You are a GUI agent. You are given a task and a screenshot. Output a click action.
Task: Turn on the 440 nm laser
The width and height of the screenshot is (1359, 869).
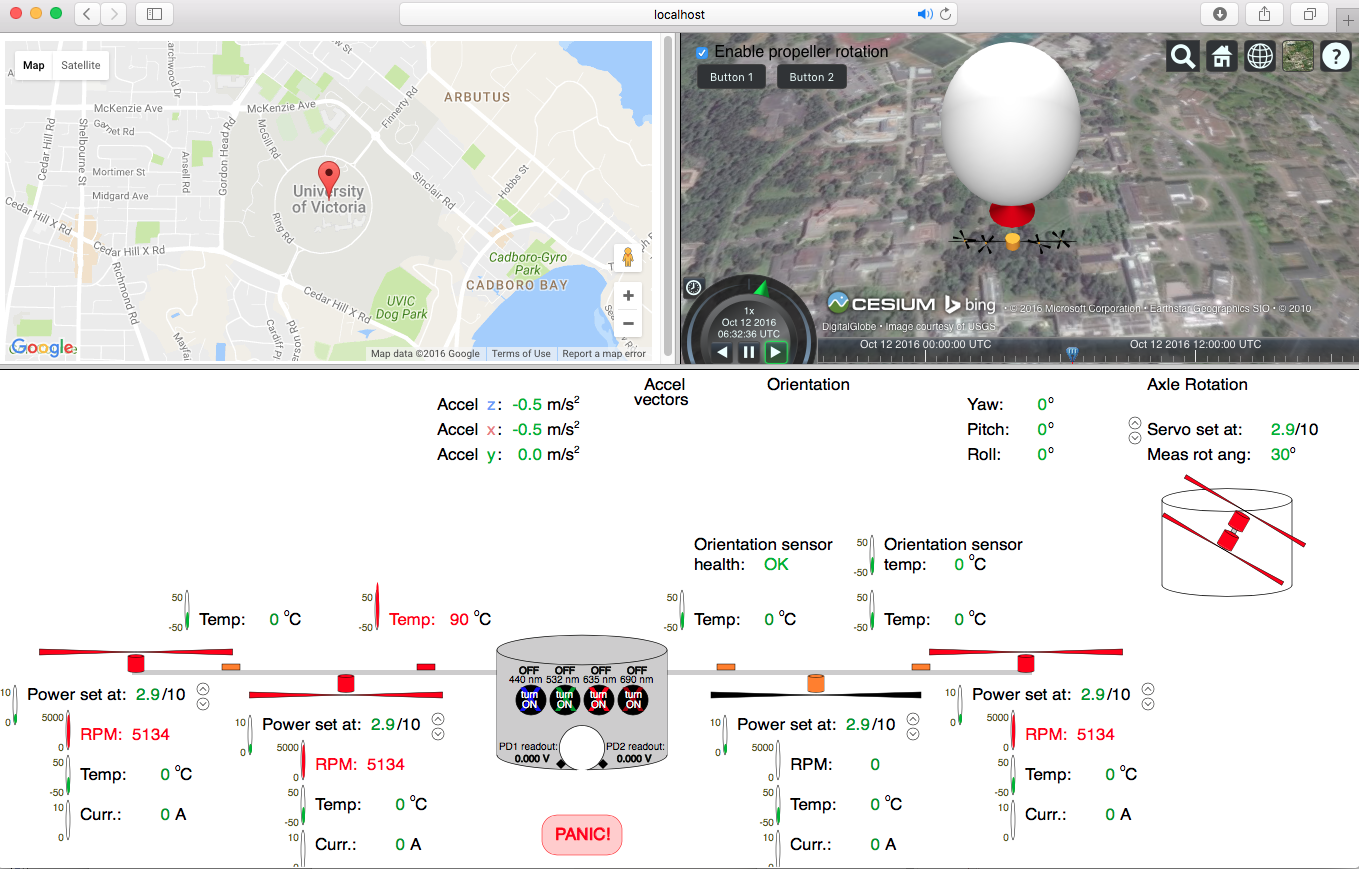(x=531, y=700)
